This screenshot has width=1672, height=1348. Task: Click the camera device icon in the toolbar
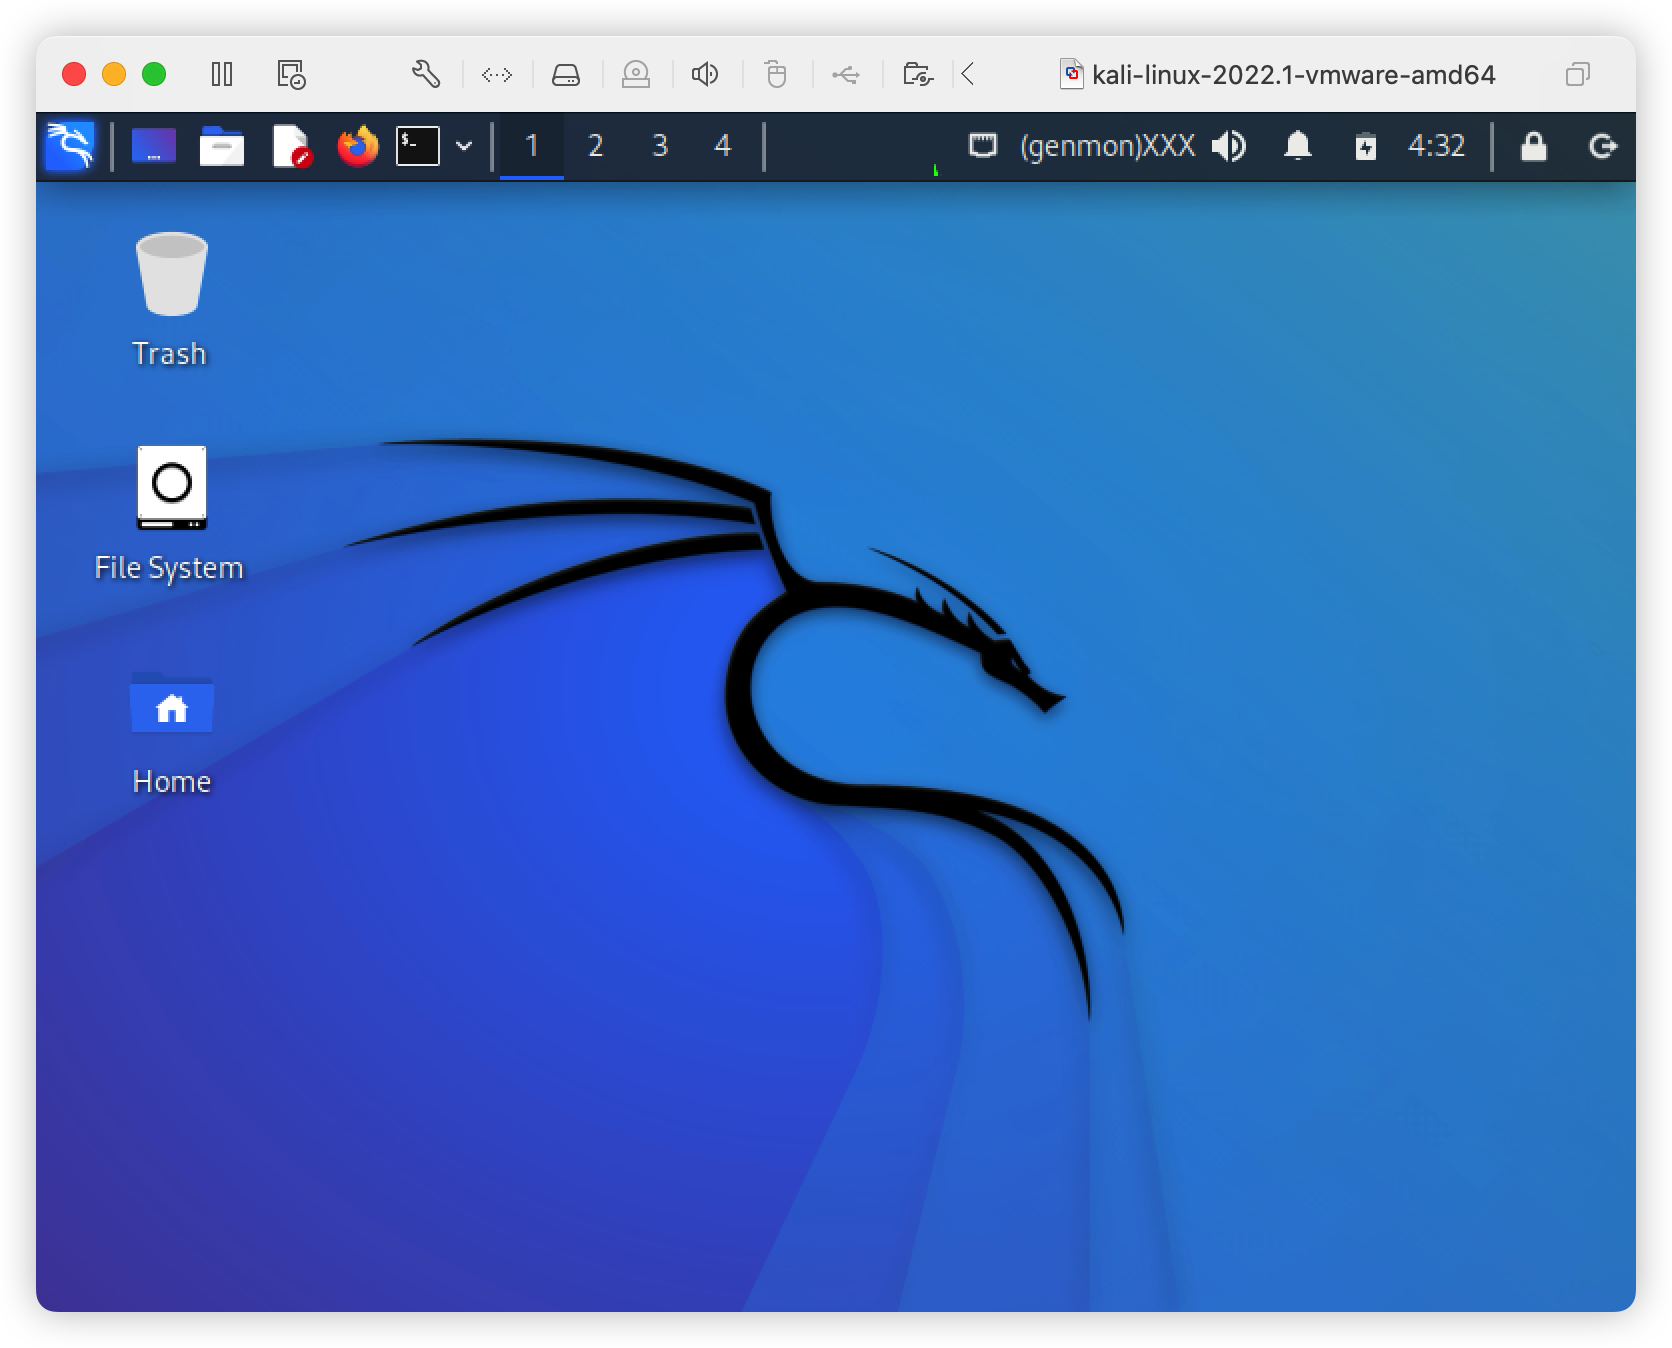[636, 74]
